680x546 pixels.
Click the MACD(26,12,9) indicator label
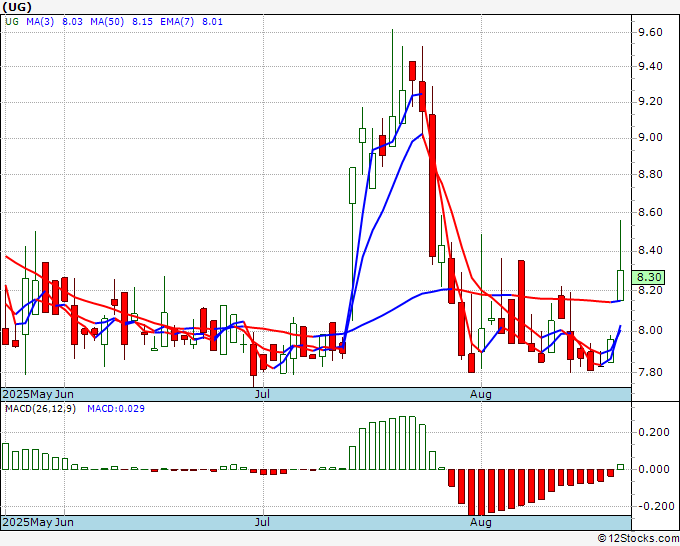(x=40, y=409)
